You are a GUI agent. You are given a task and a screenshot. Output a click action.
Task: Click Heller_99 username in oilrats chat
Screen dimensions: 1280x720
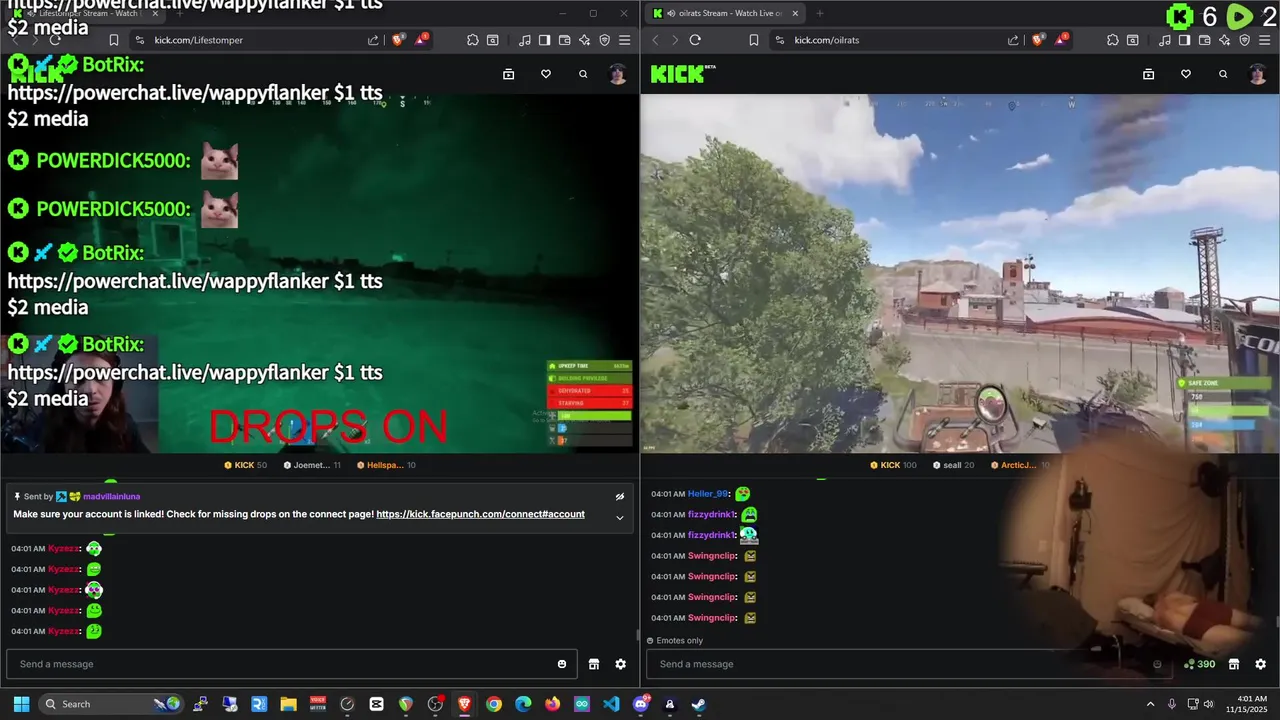click(x=708, y=494)
